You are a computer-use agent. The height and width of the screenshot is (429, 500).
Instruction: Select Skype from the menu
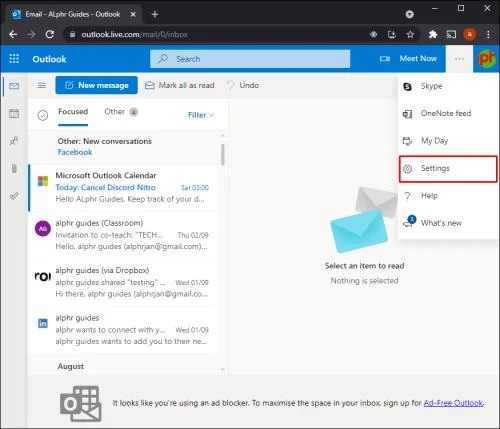point(448,86)
